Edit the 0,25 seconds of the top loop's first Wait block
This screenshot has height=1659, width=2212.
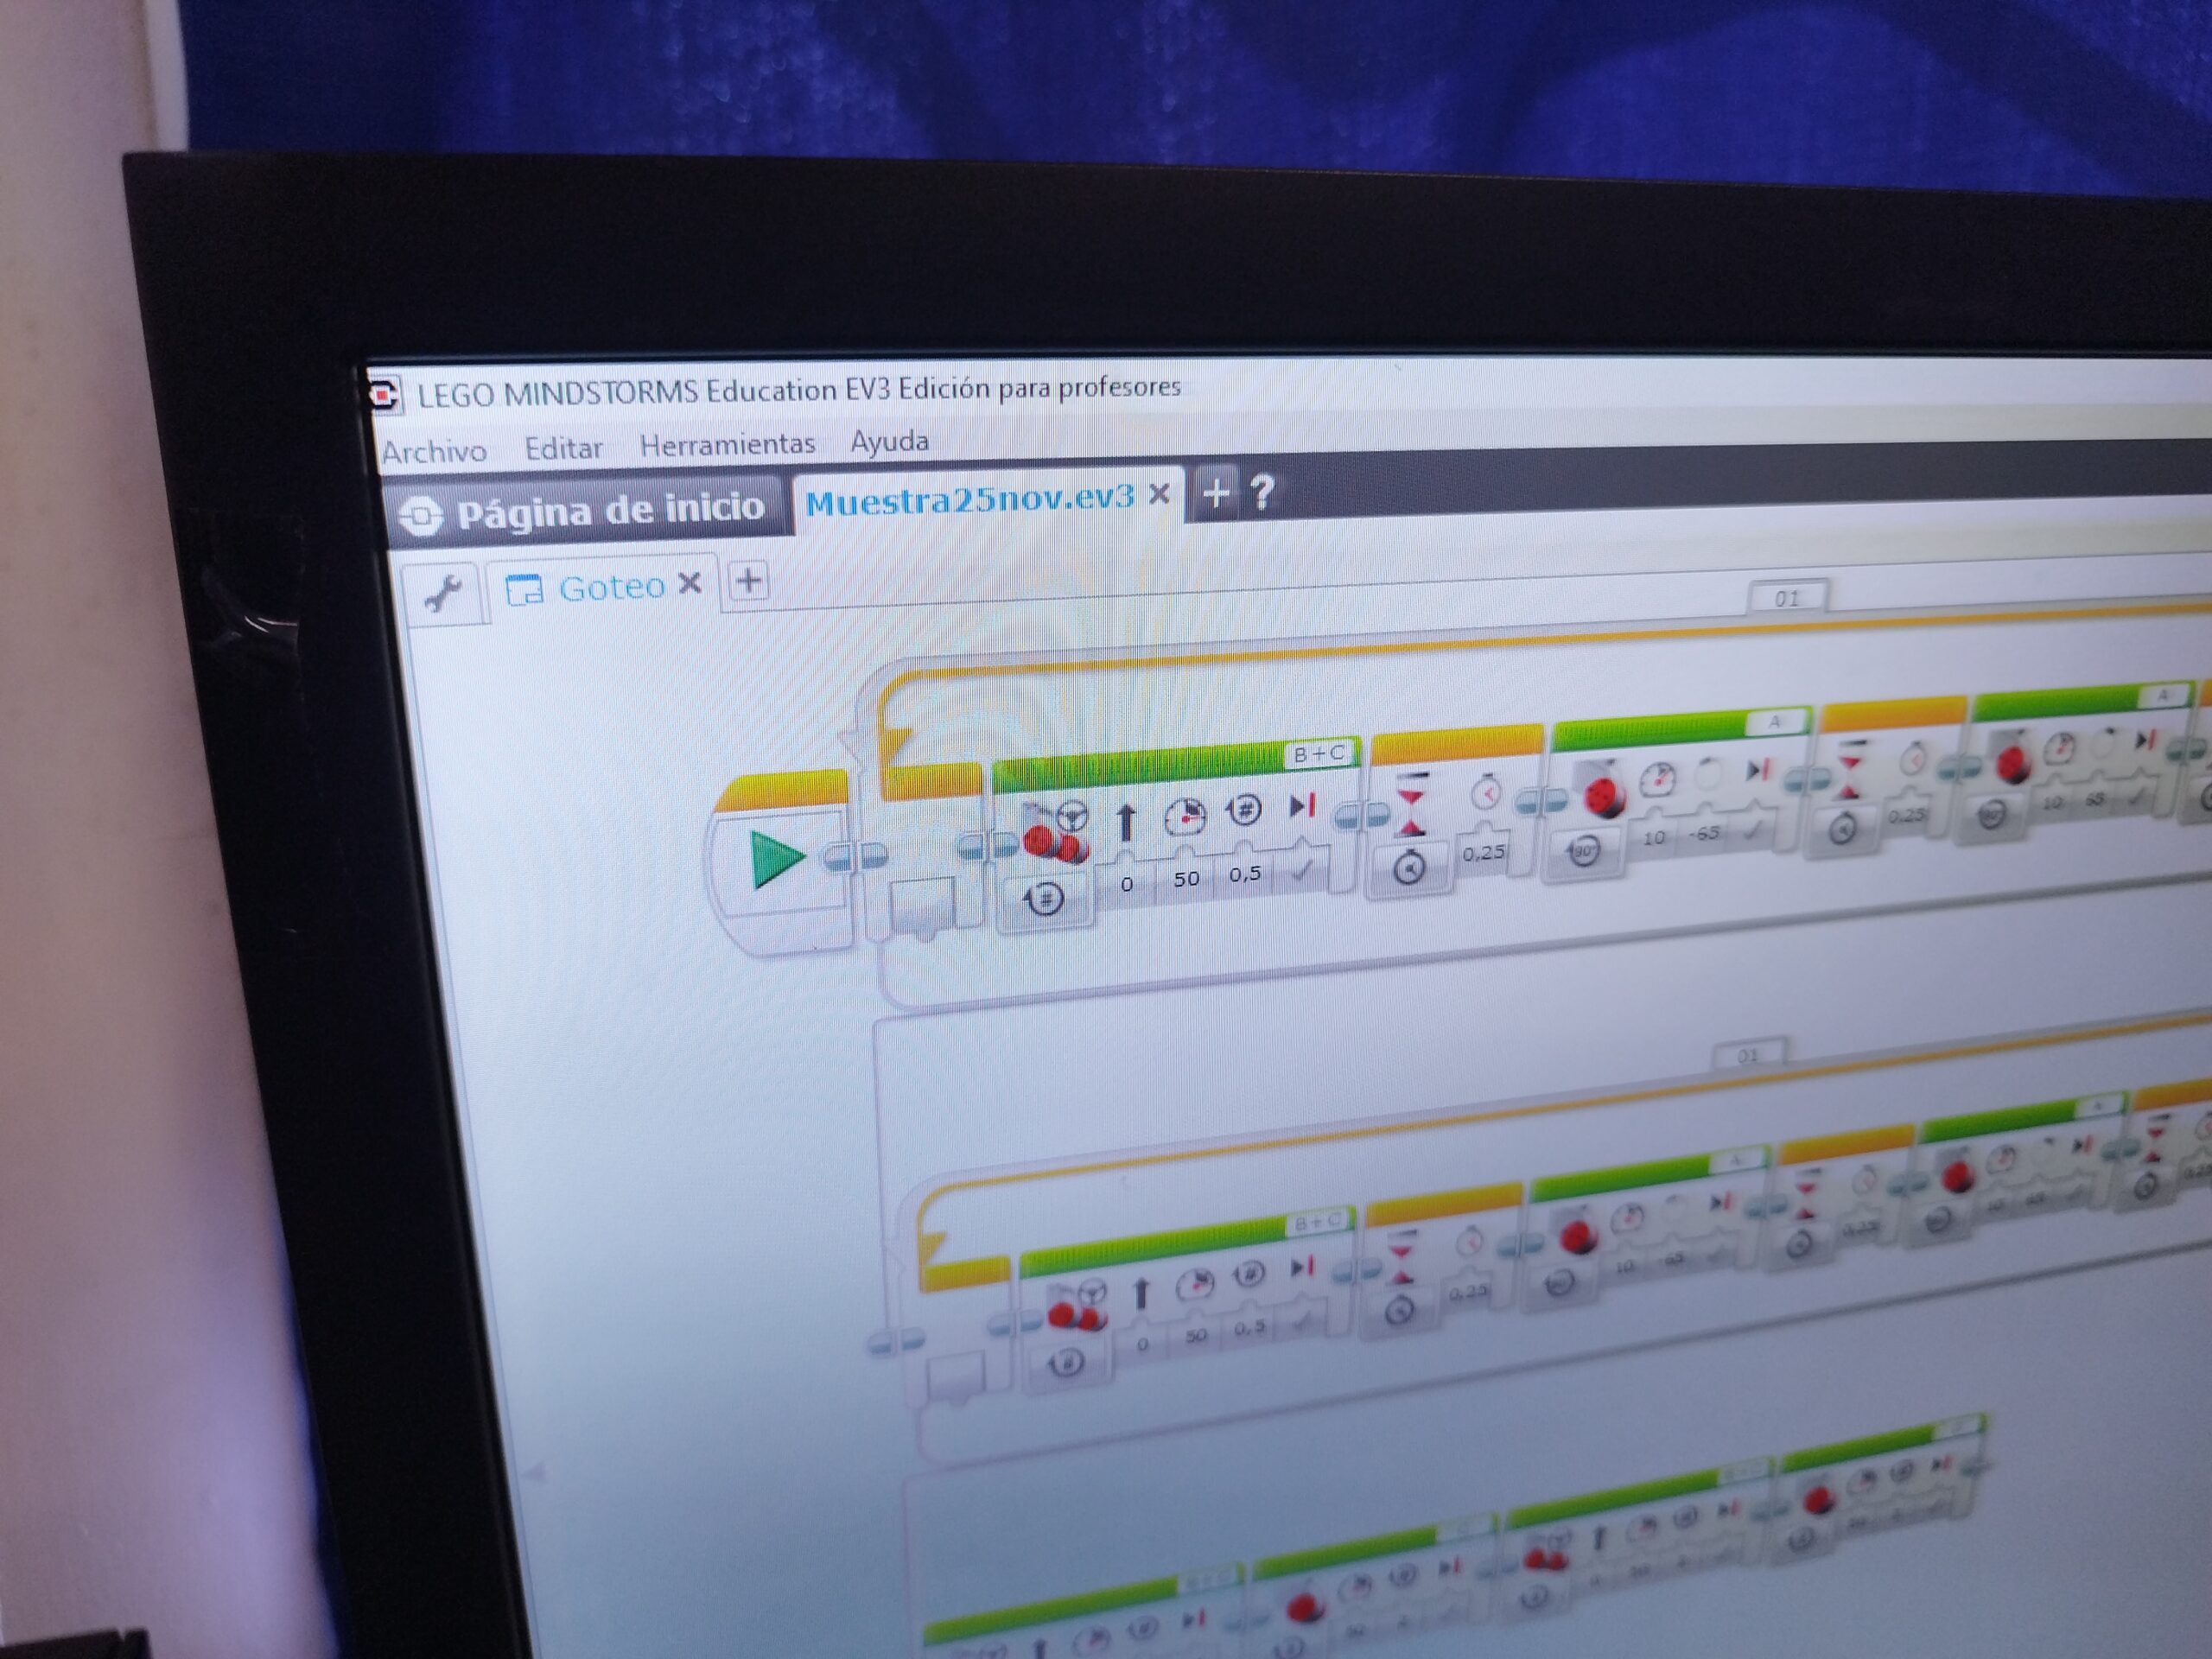click(1484, 852)
